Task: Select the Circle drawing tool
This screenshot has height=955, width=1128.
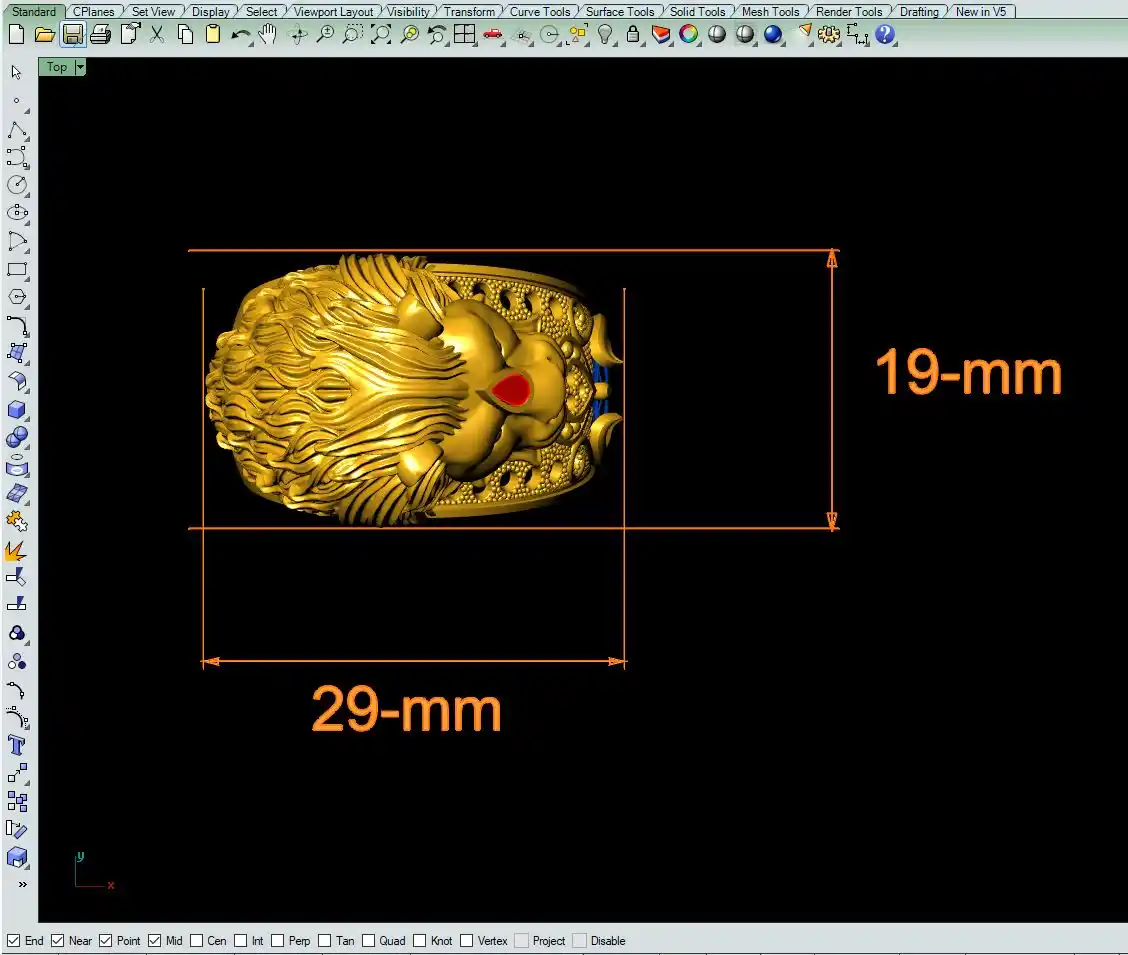Action: click(17, 185)
